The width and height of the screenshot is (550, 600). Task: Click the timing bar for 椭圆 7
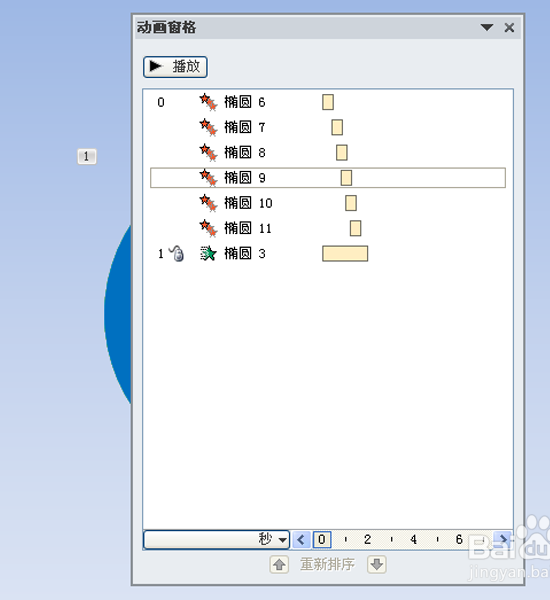click(337, 127)
